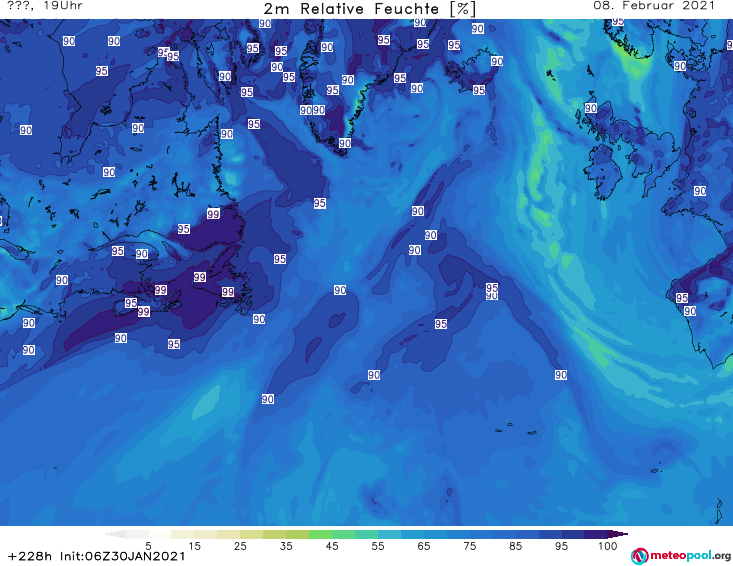The height and width of the screenshot is (566, 733).
Task: Click the meteopool circular logo icon
Action: [639, 556]
